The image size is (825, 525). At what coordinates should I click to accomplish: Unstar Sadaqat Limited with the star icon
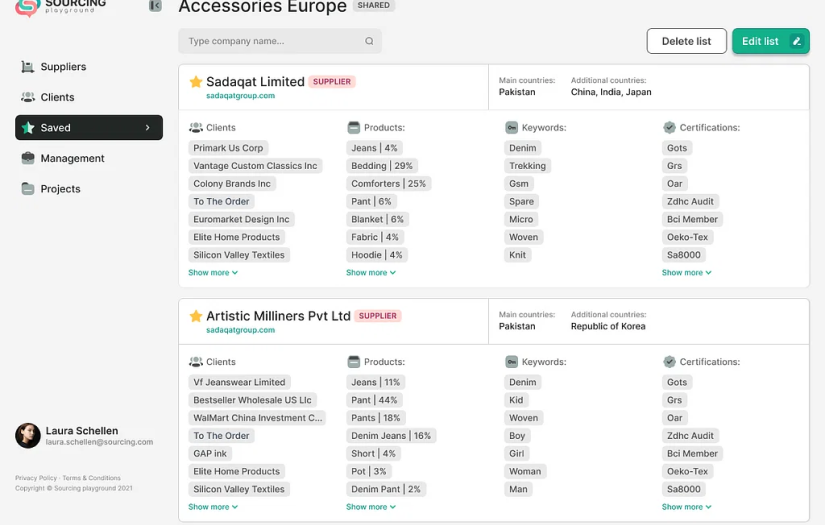click(196, 82)
